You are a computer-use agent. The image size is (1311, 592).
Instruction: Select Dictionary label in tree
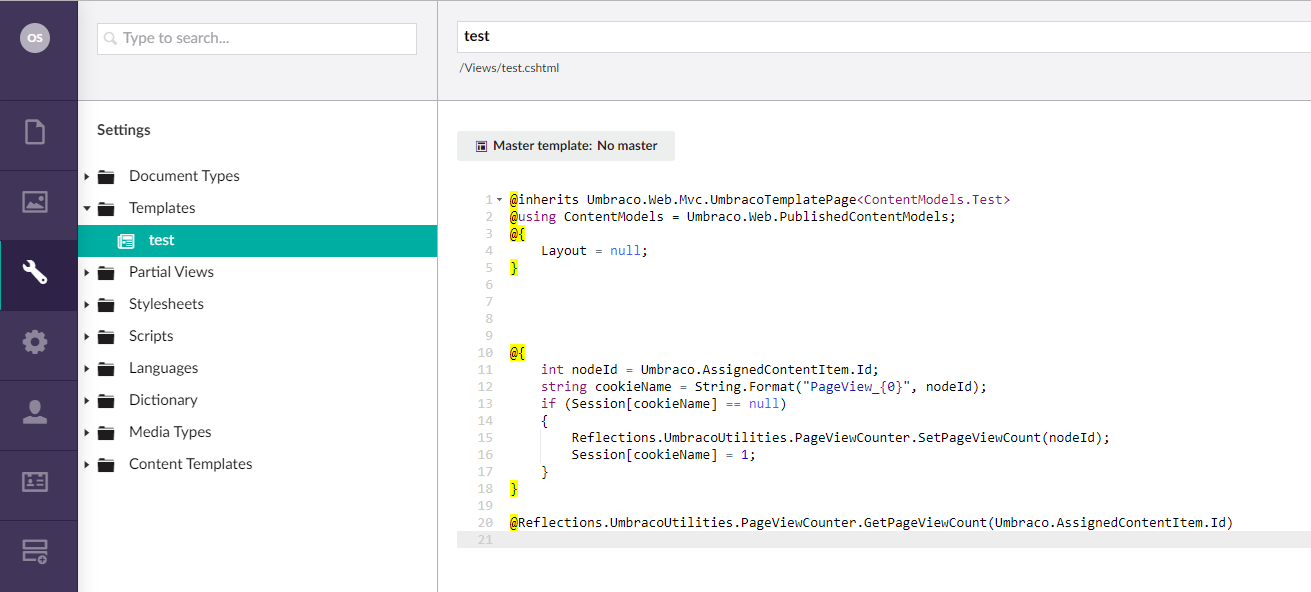[163, 400]
